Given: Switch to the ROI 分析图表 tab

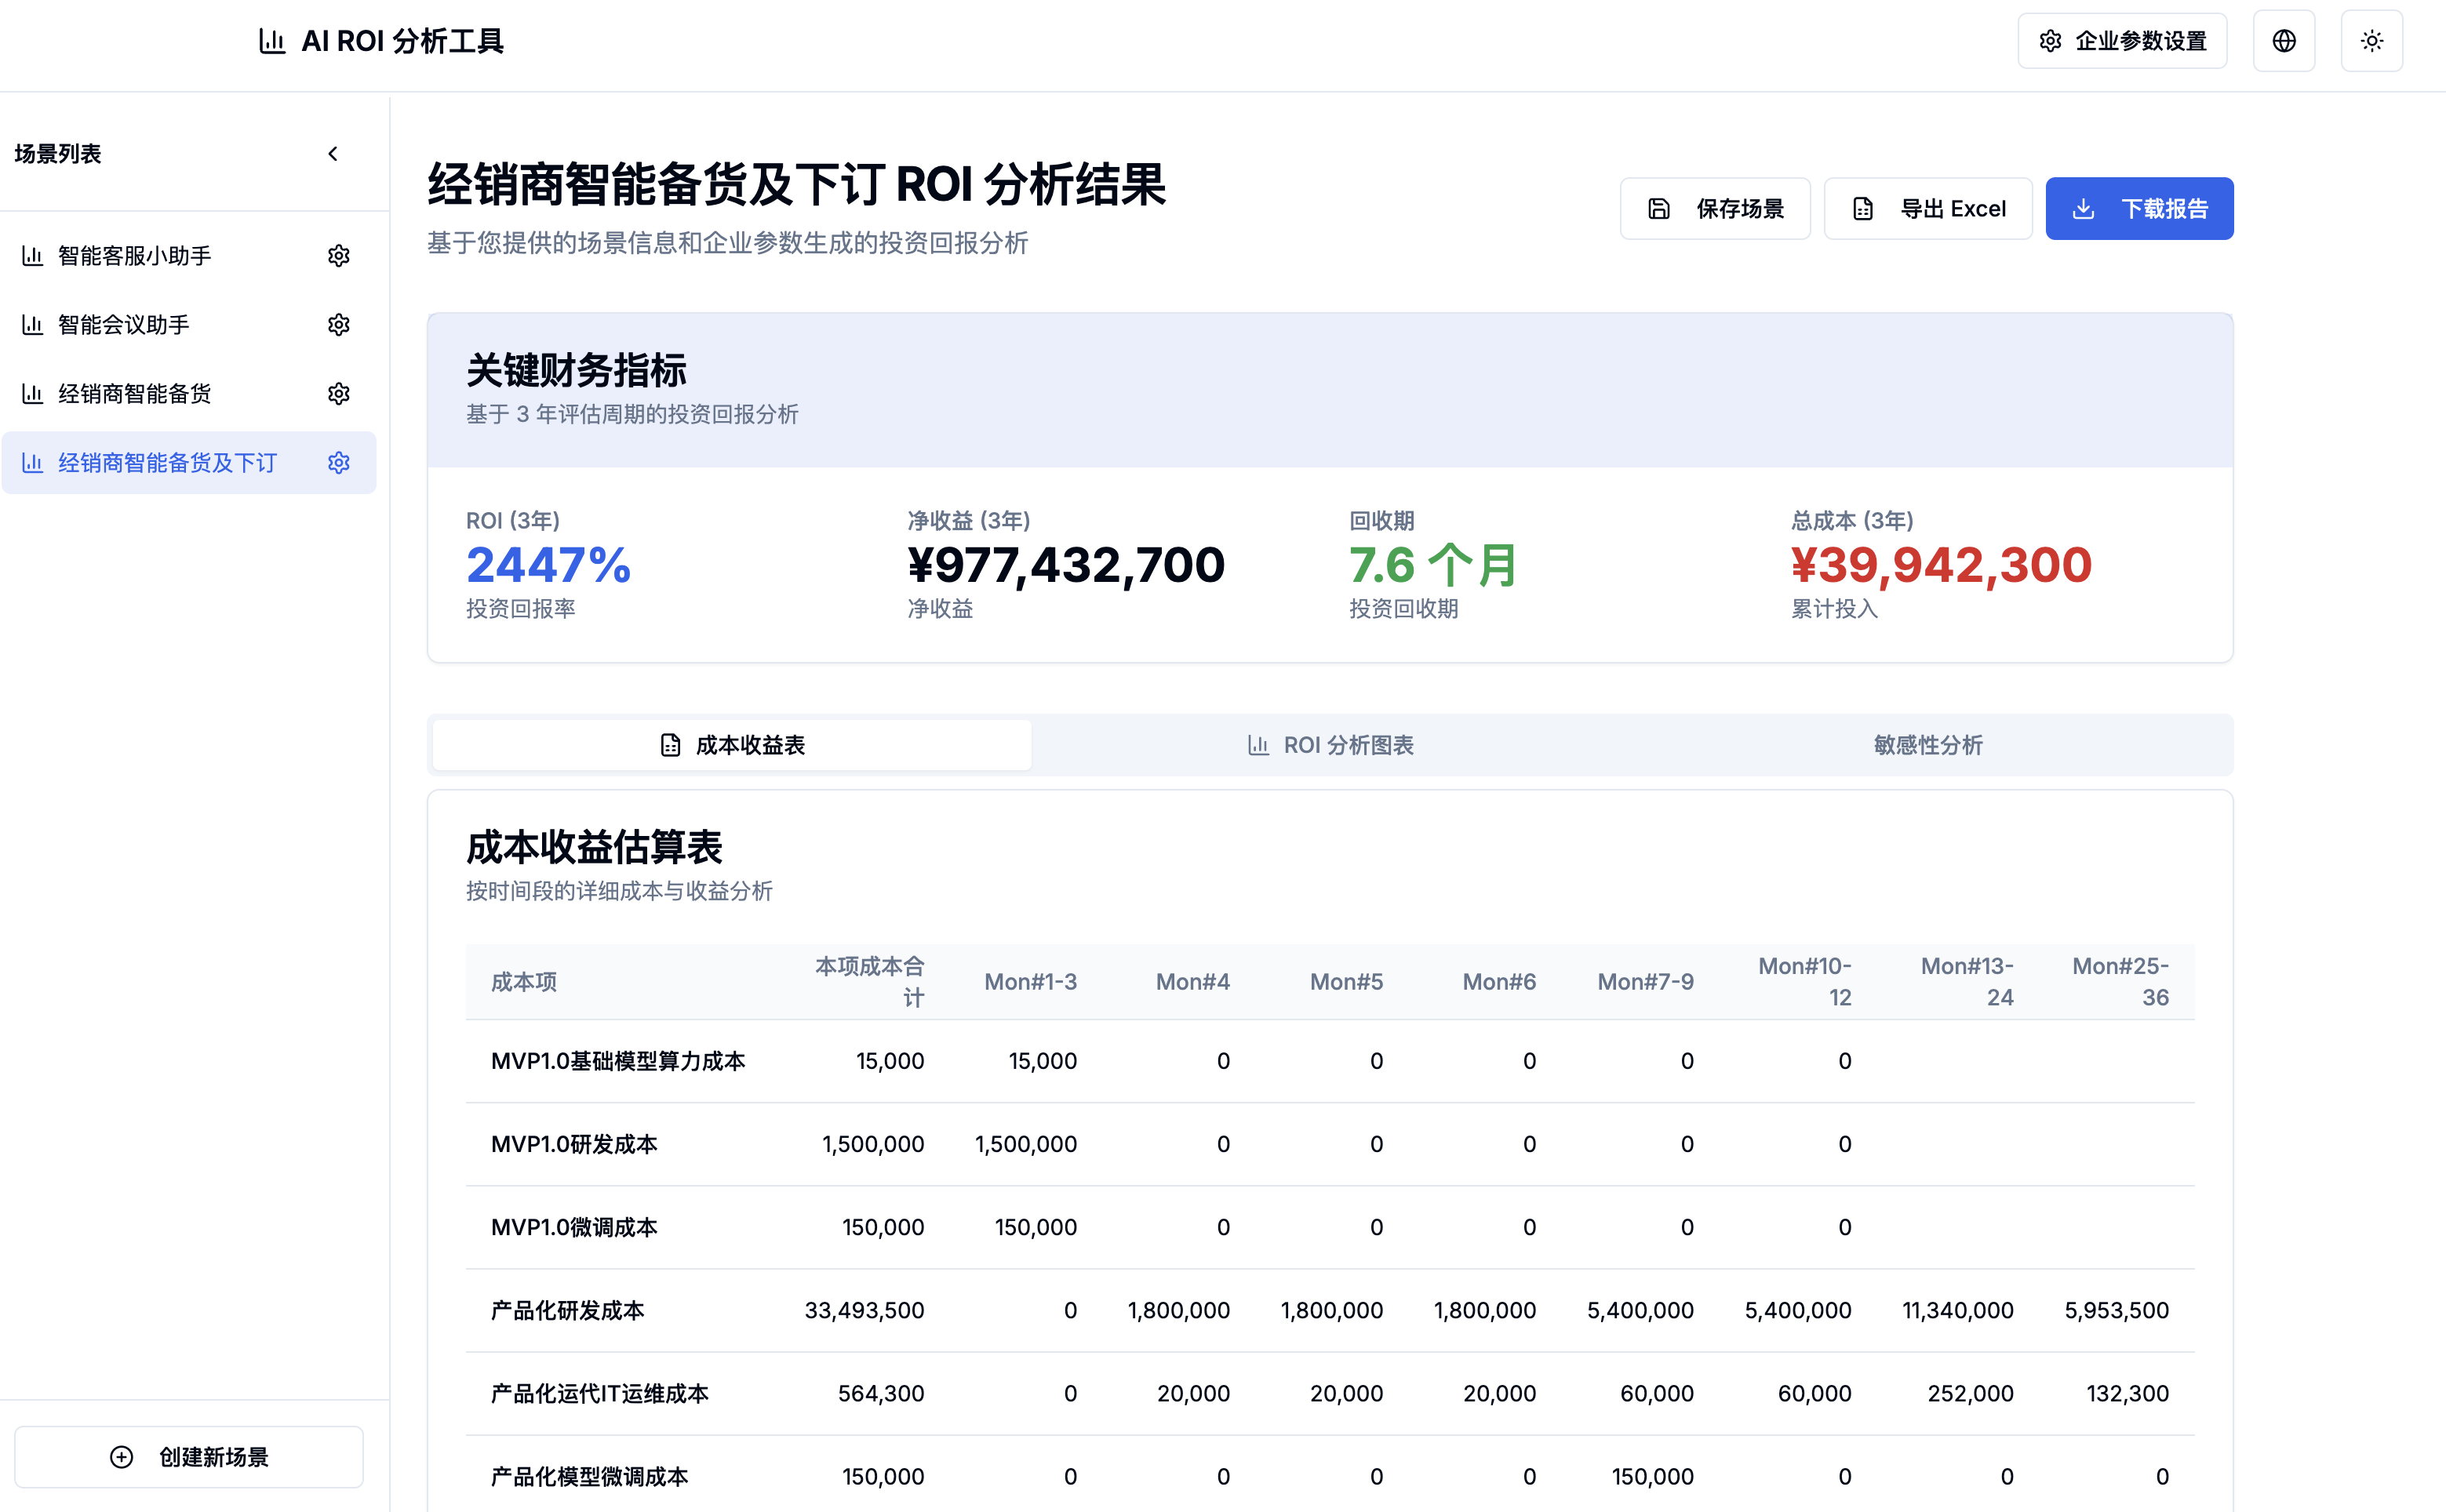Looking at the screenshot, I should point(1330,745).
